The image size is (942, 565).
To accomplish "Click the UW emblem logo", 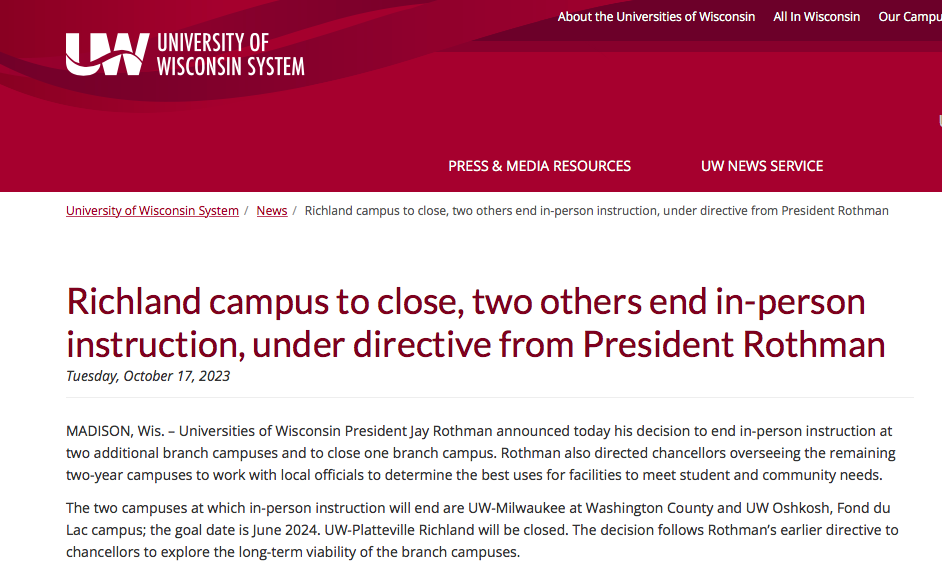I will click(107, 54).
